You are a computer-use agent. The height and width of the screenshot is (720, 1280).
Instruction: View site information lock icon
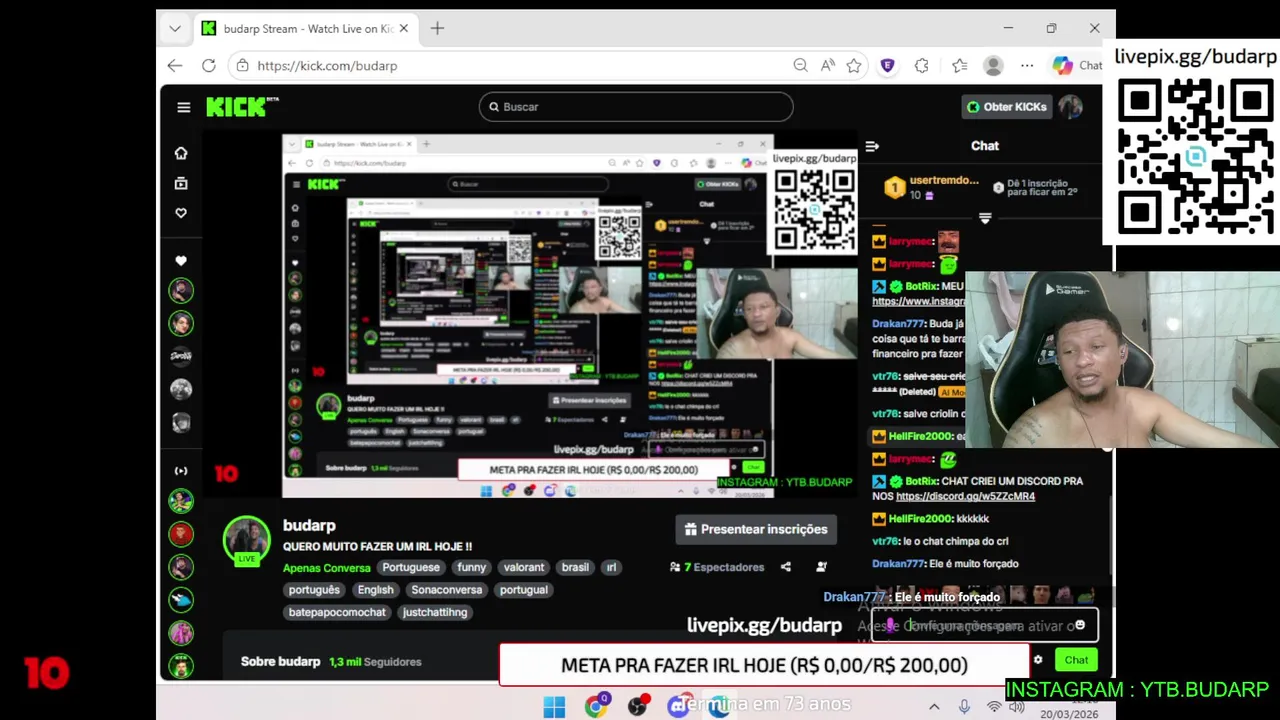(243, 65)
